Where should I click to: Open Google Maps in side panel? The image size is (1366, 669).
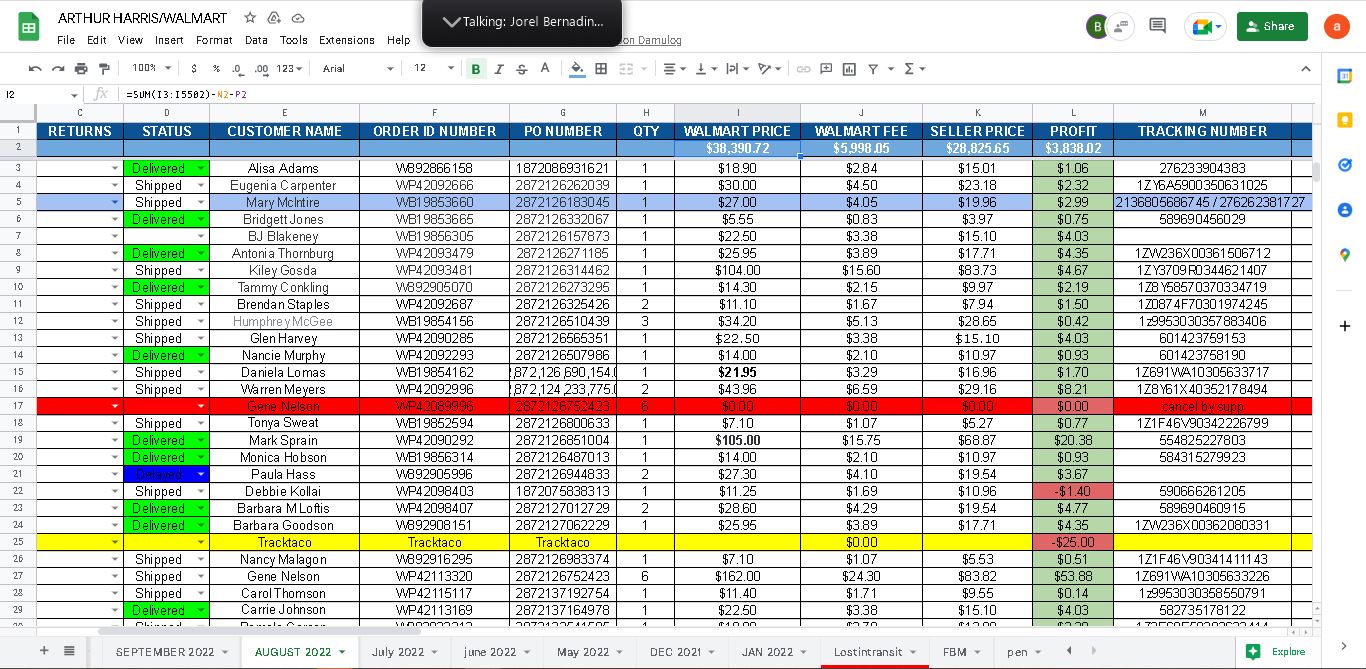tap(1344, 255)
